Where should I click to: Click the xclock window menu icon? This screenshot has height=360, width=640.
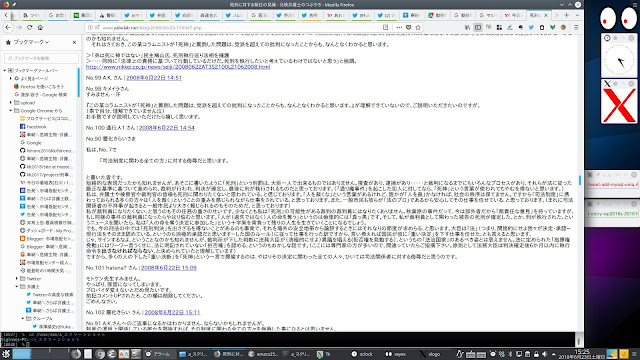coord(607,38)
